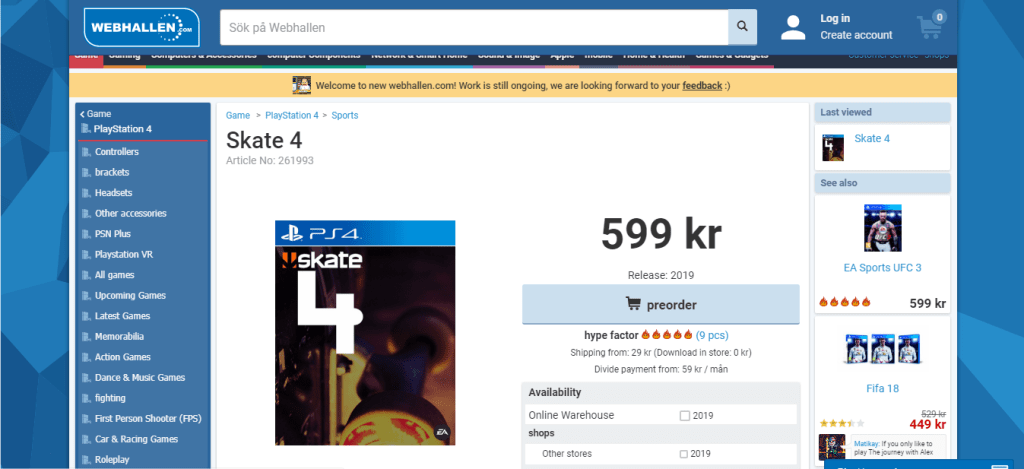Screen dimensions: 1024x469
Task: Focus the Sök på Webhallen search field
Action: (474, 27)
